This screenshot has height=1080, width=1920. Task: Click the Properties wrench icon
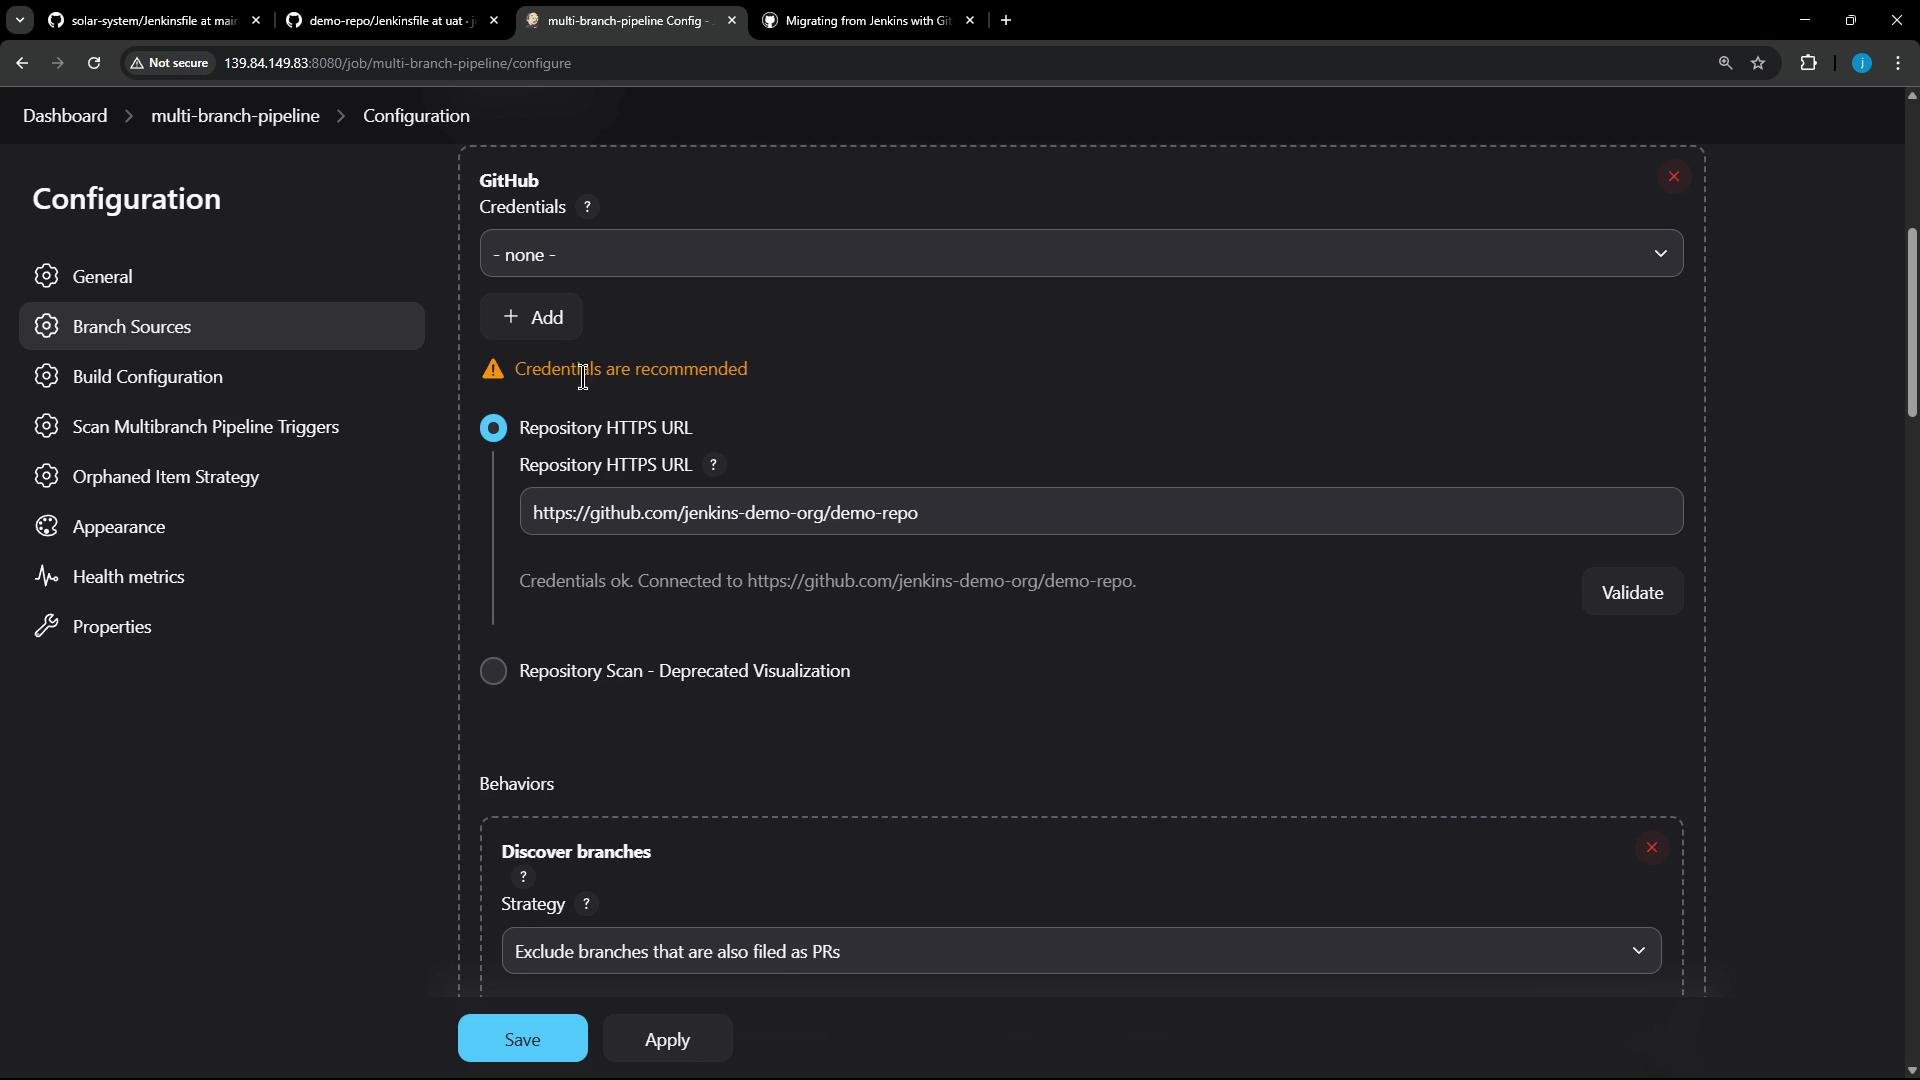pyautogui.click(x=46, y=626)
